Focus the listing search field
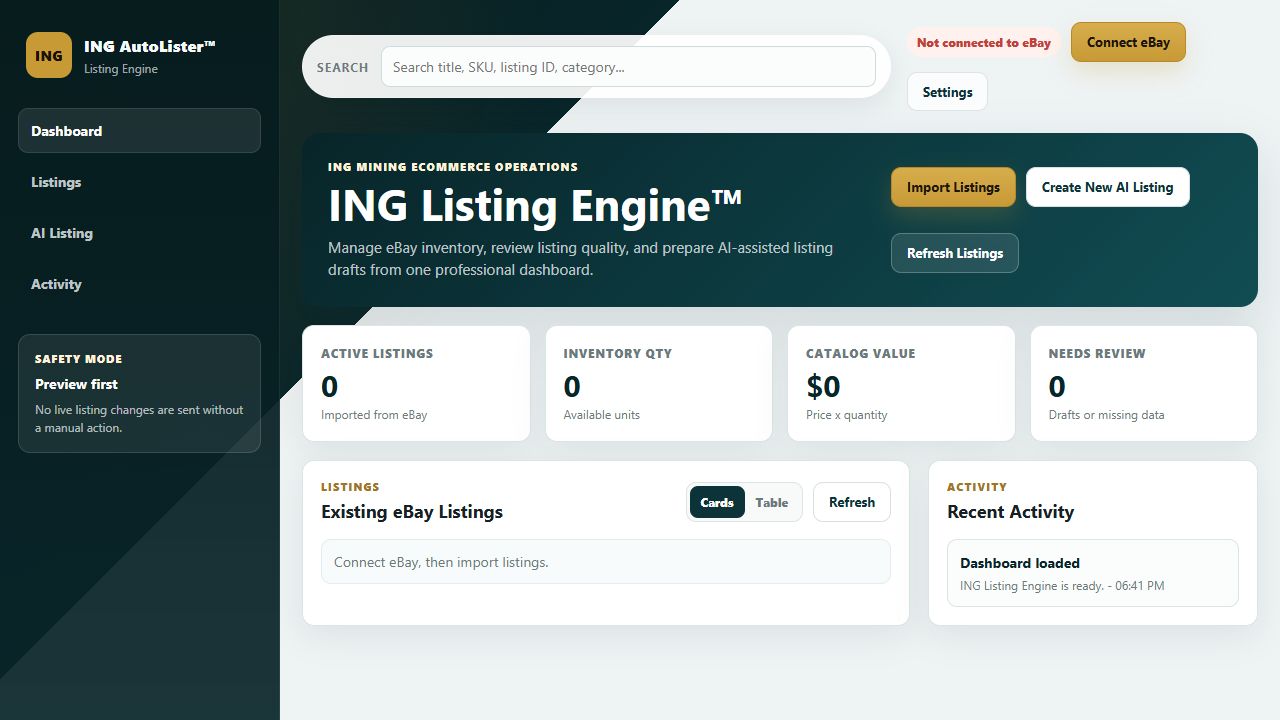This screenshot has width=1280, height=720. click(x=628, y=67)
